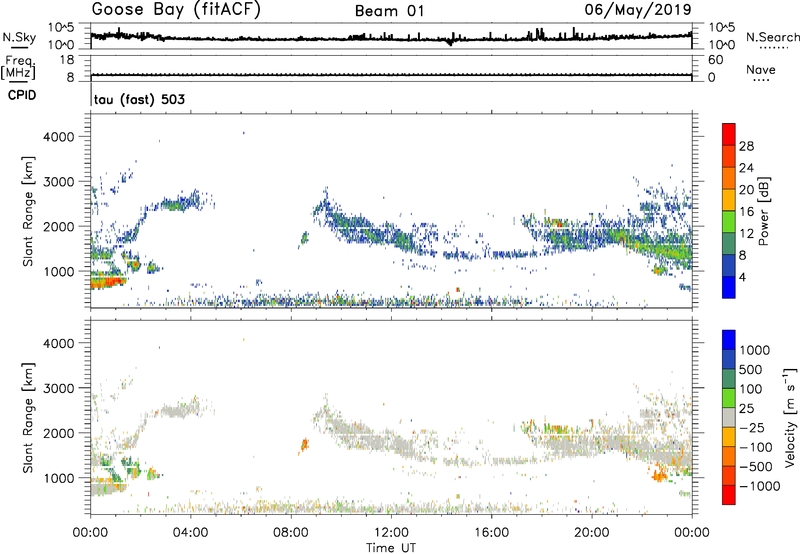Click the "Freq. [MHz]" axis label

pyautogui.click(x=18, y=68)
